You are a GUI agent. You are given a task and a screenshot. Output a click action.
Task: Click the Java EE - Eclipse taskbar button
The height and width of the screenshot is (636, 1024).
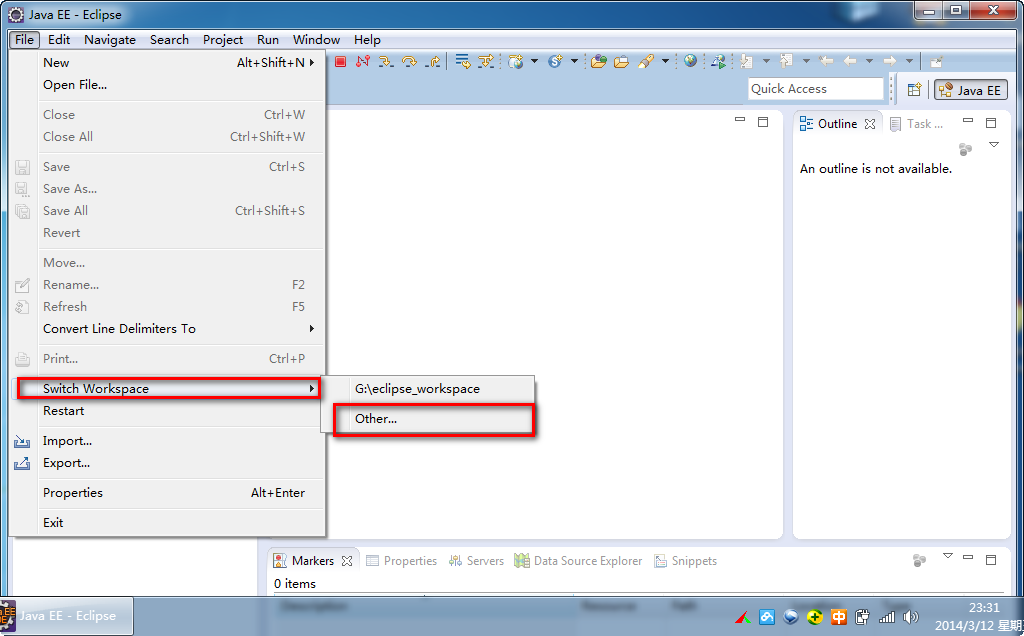coord(67,616)
